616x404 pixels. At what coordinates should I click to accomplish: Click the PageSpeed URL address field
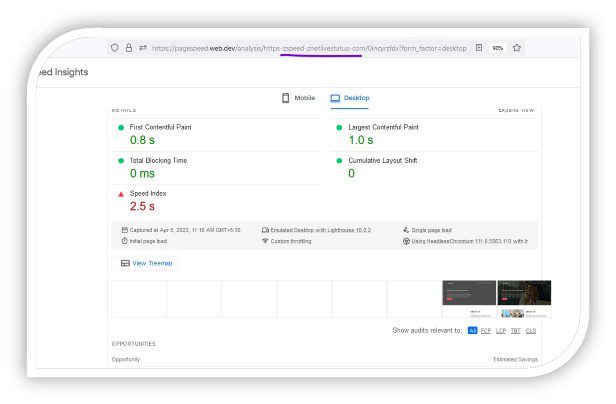(x=308, y=48)
